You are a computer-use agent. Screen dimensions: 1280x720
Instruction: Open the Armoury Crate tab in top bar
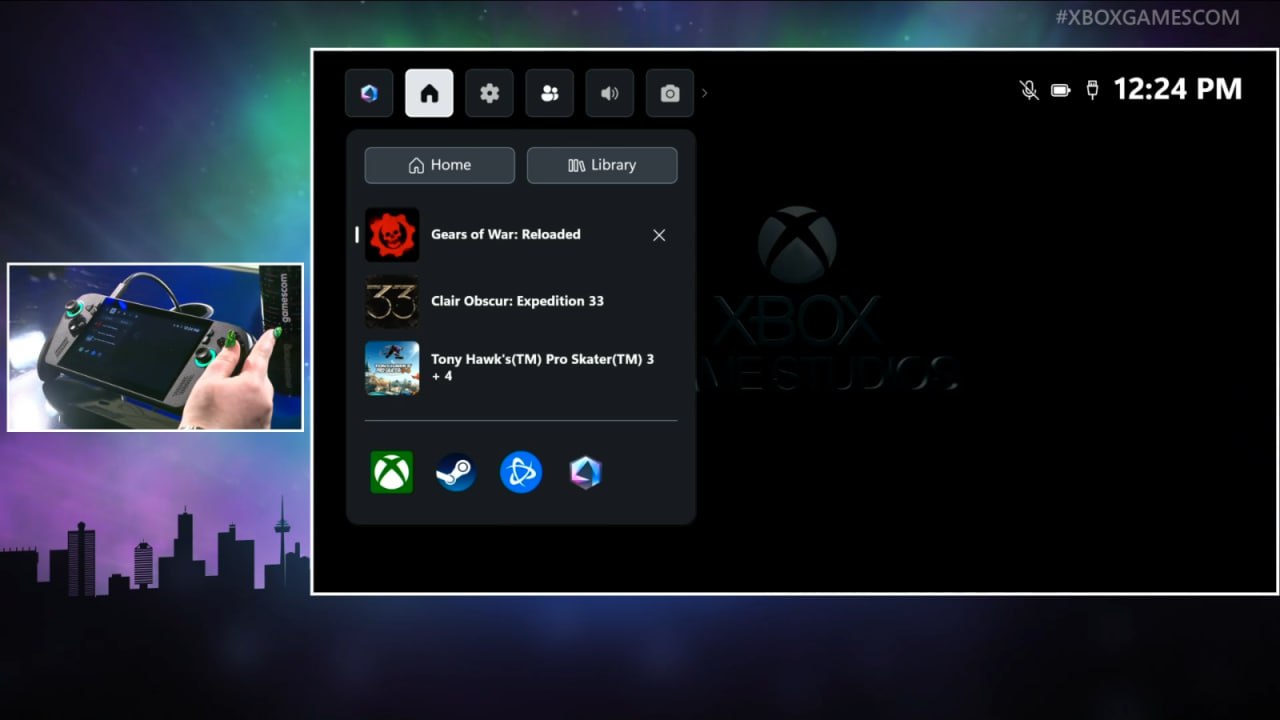pyautogui.click(x=369, y=93)
